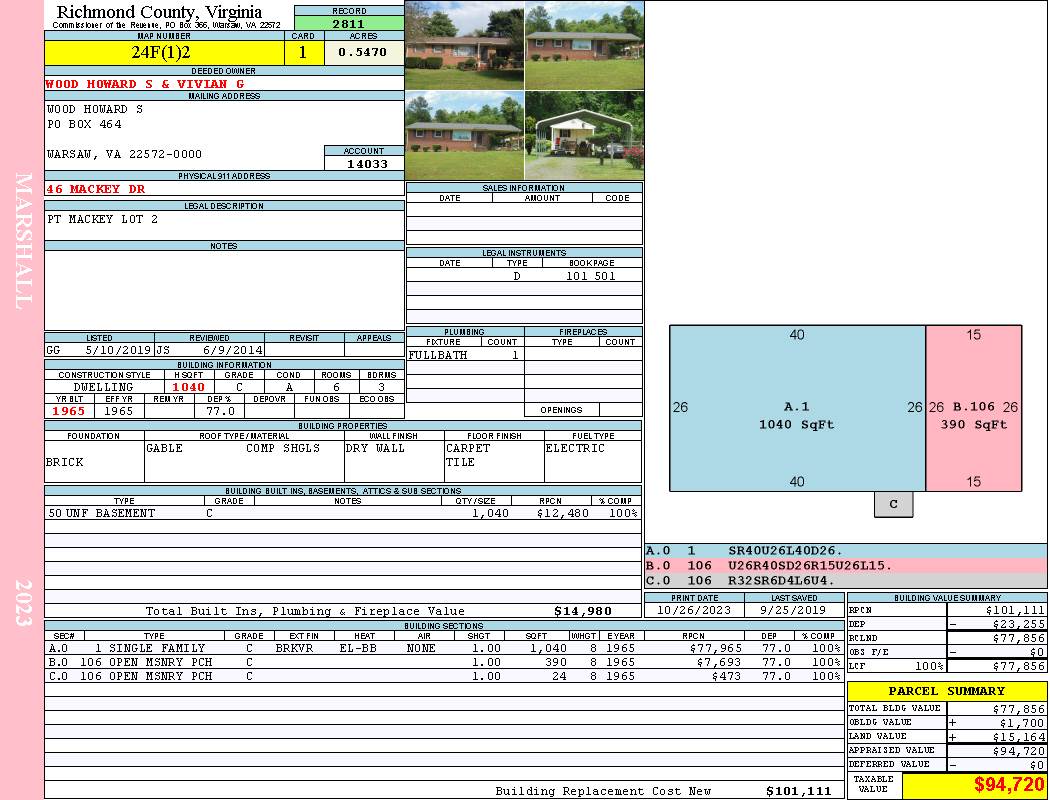Click the 50 UNF Basement row
The width and height of the screenshot is (1050, 800).
tap(342, 513)
